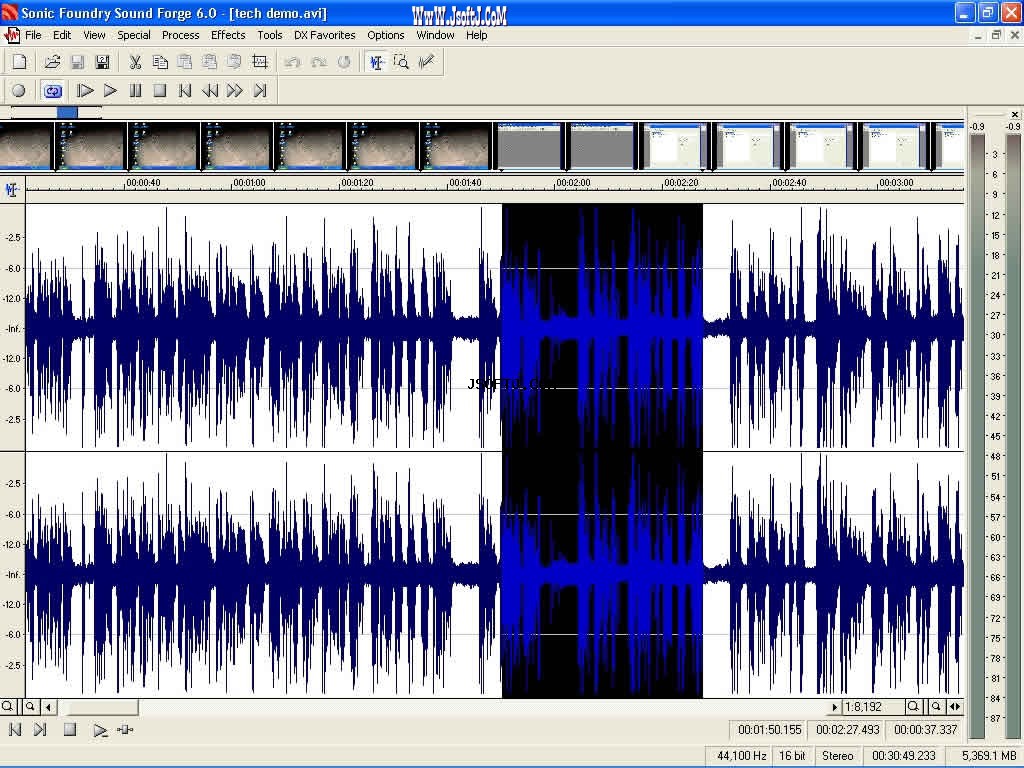This screenshot has width=1024, height=768.
Task: Open the Options menu
Action: 386,35
